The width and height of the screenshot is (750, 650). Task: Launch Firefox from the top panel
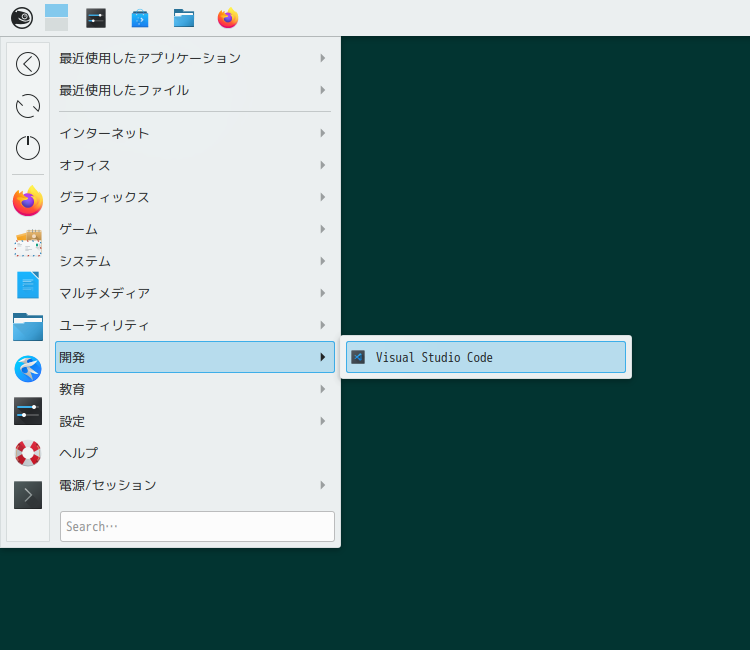[x=228, y=18]
